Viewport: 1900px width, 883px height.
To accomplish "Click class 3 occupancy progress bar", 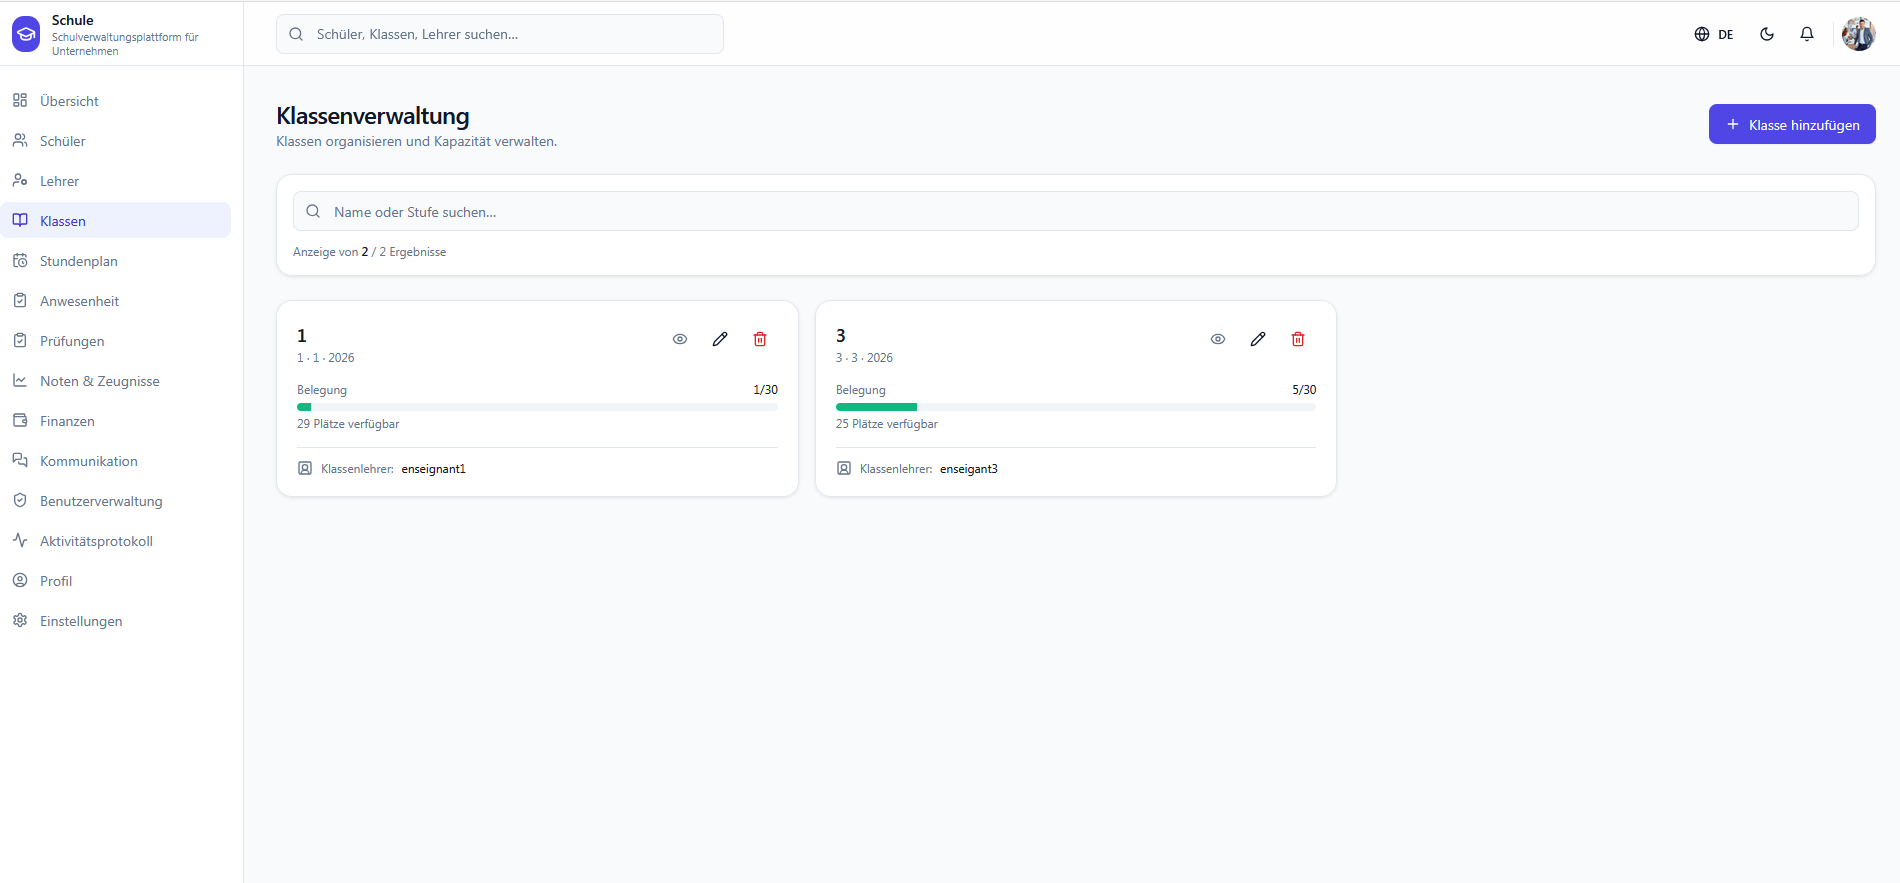I will (x=1076, y=407).
